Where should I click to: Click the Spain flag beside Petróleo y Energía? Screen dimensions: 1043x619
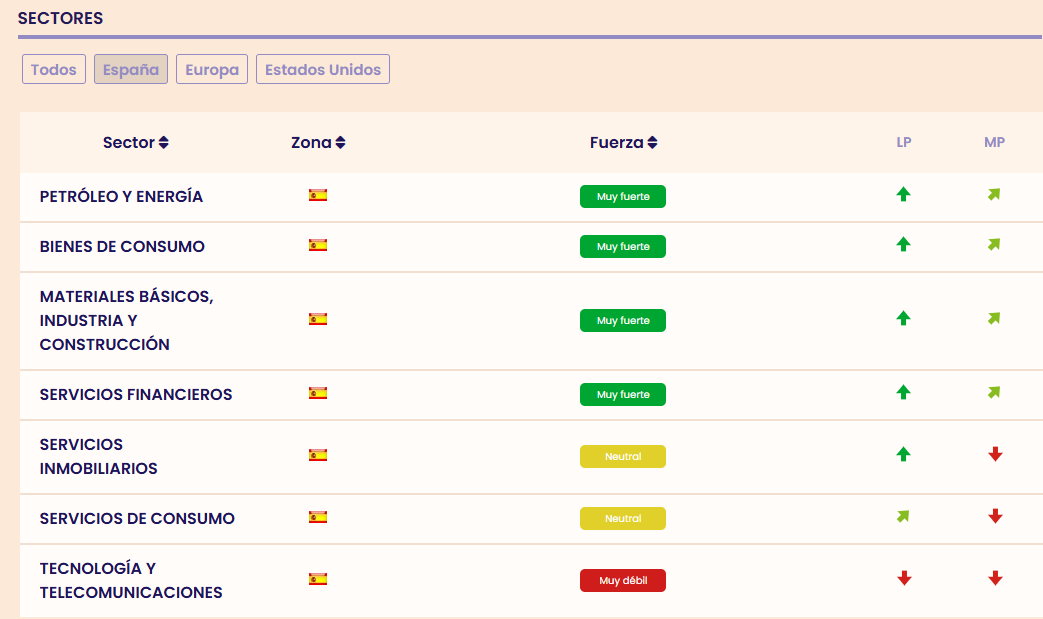[318, 195]
